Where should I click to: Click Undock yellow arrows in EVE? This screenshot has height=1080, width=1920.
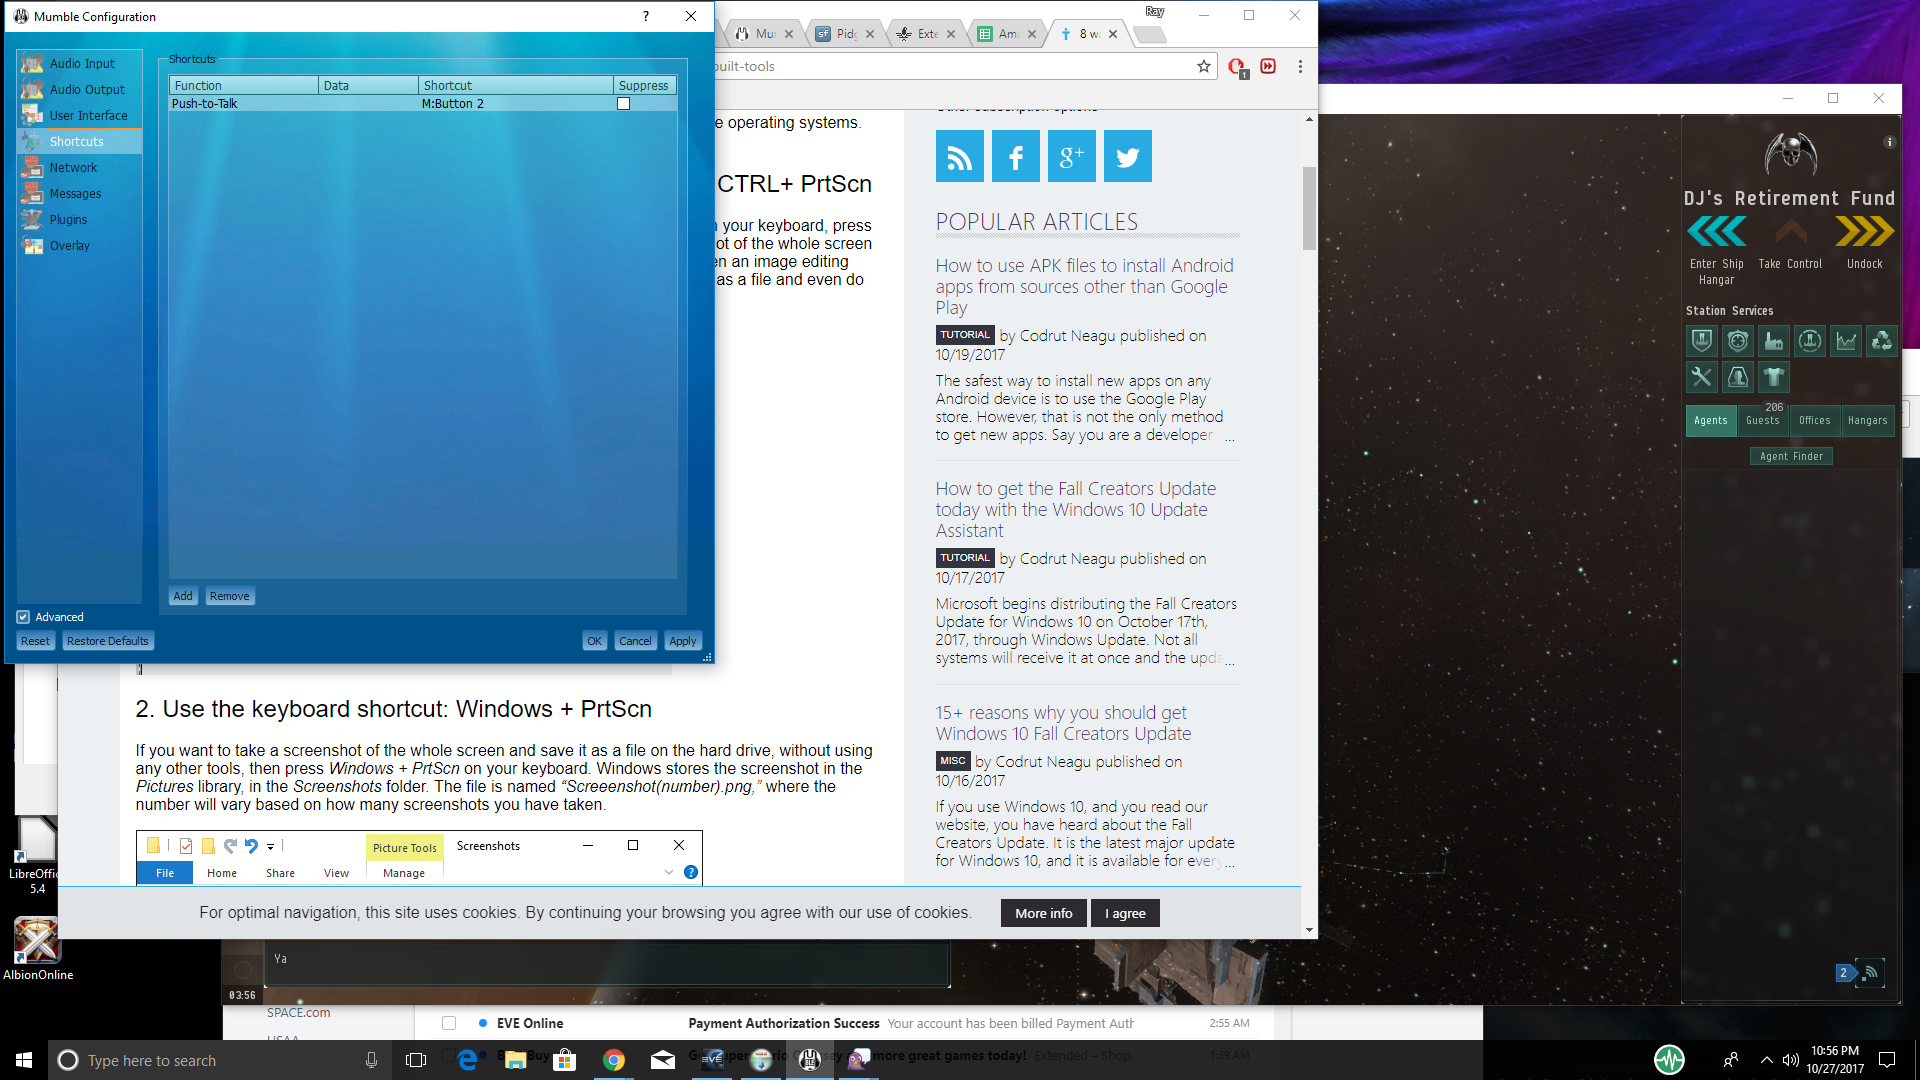(1864, 232)
